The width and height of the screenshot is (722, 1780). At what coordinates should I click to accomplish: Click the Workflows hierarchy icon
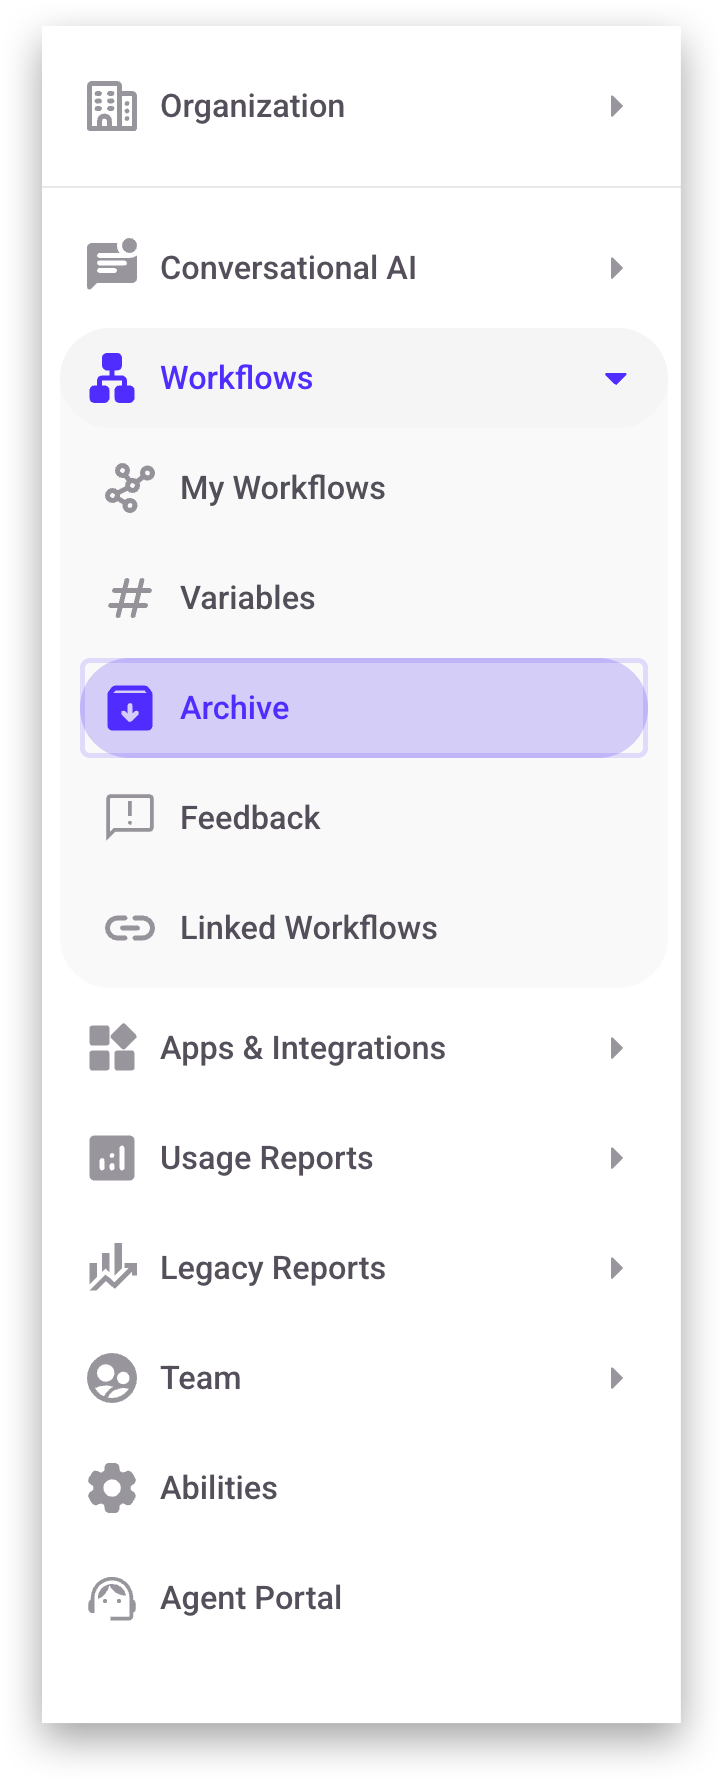[x=112, y=378]
